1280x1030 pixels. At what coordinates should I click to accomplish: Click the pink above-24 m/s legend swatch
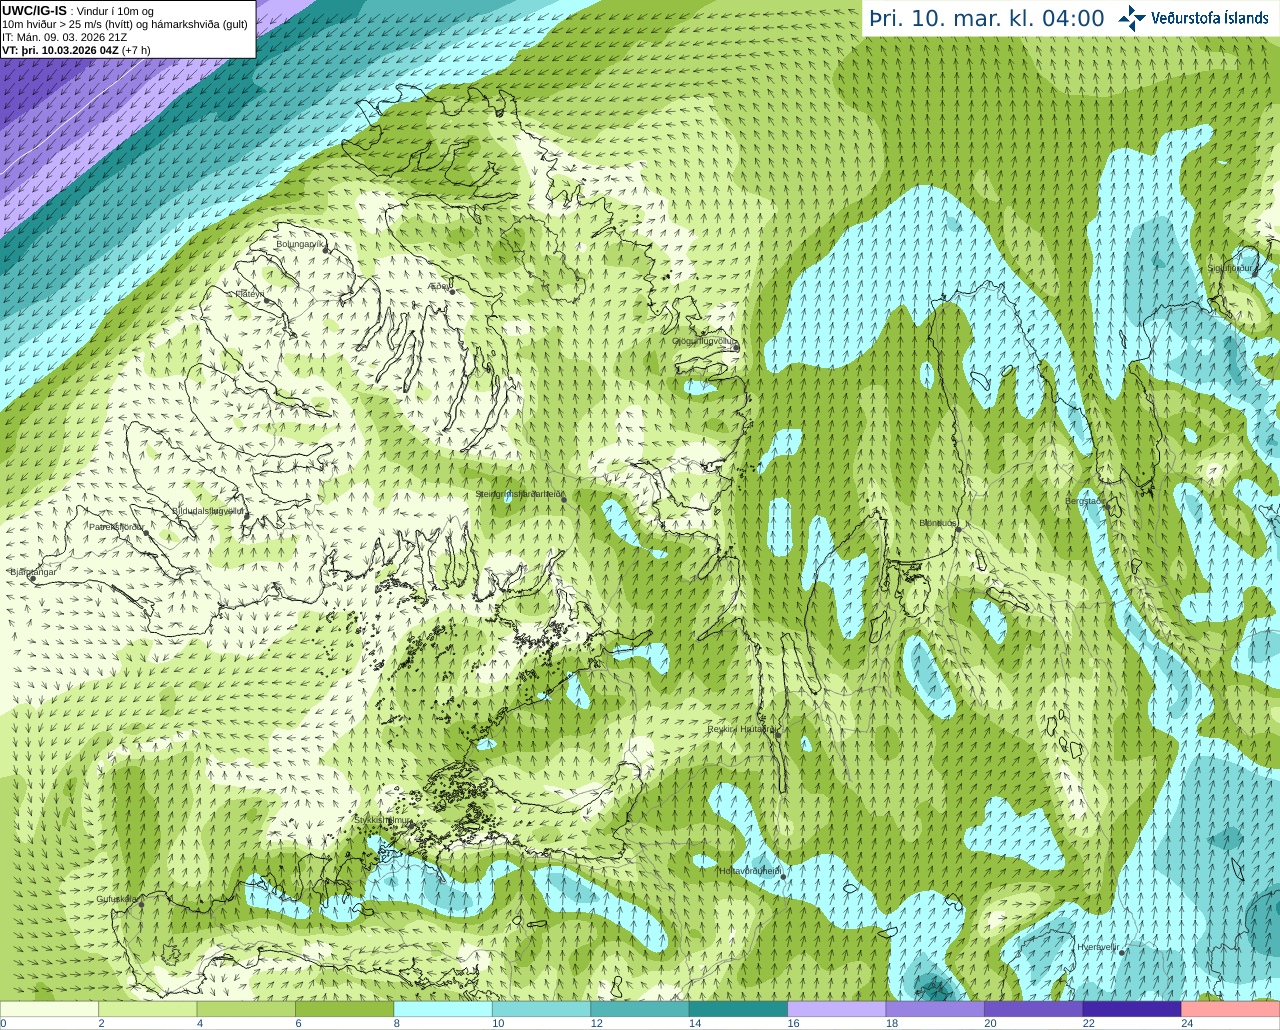[1231, 1009]
